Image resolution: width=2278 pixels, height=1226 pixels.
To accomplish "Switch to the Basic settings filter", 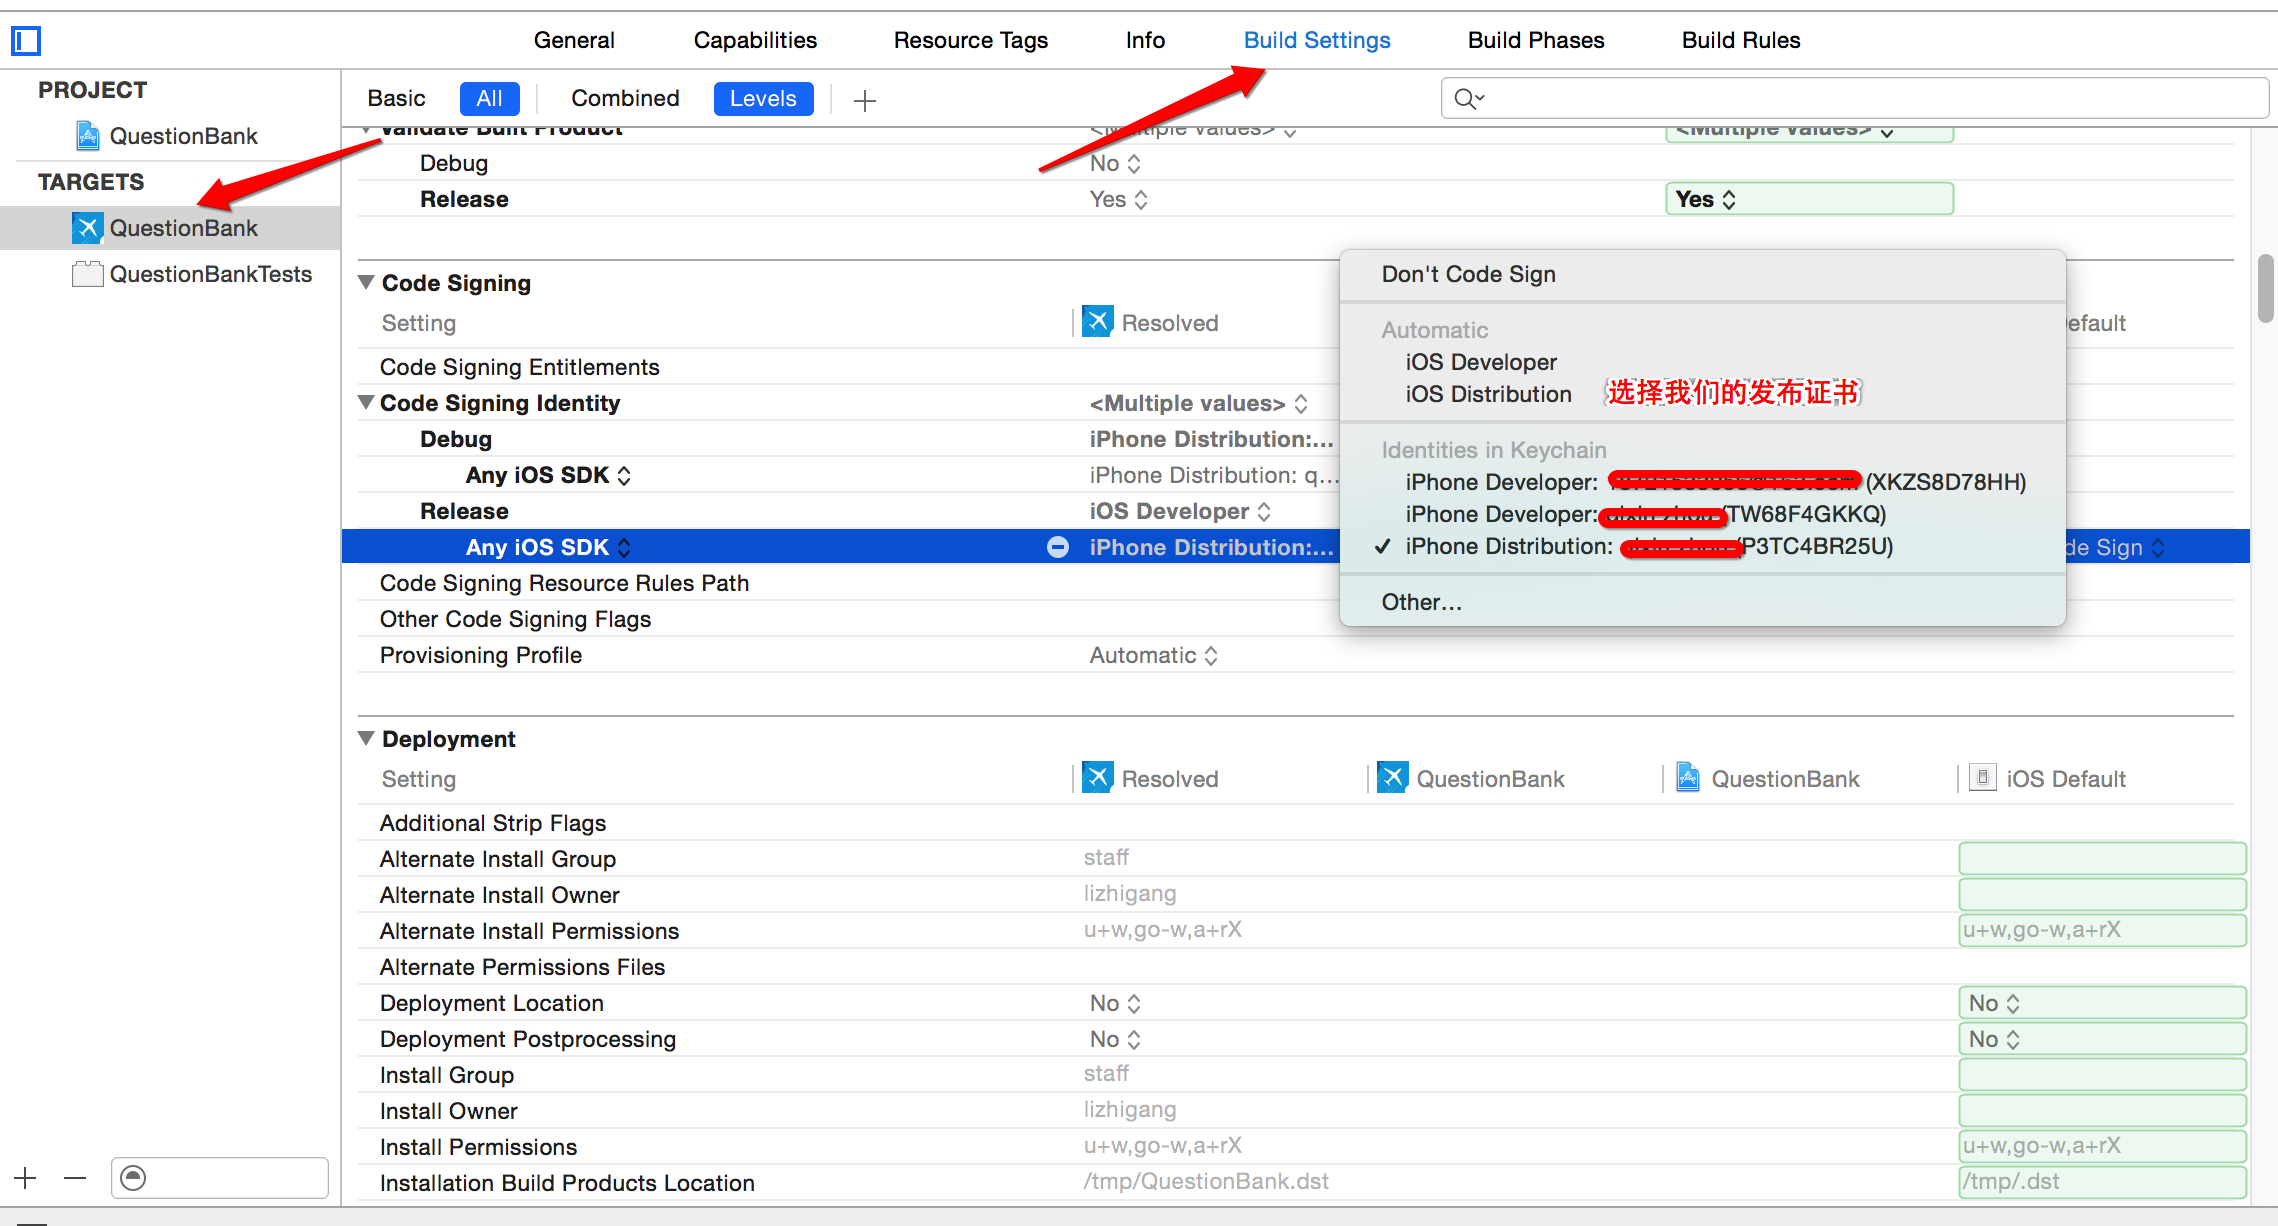I will pos(396,98).
